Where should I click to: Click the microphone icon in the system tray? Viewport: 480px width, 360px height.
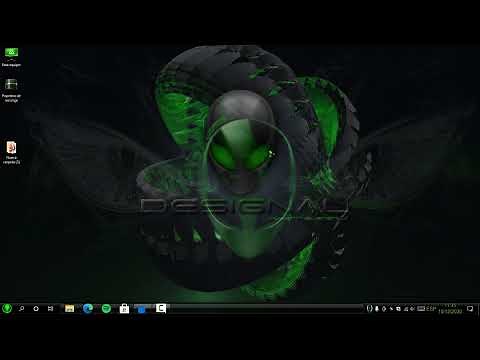(377, 309)
